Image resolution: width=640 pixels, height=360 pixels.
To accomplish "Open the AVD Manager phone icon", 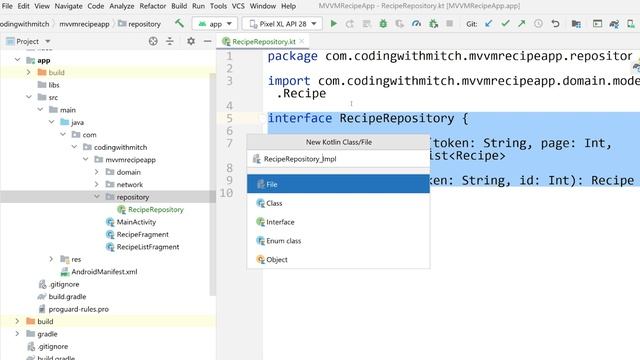I will 631,24.
